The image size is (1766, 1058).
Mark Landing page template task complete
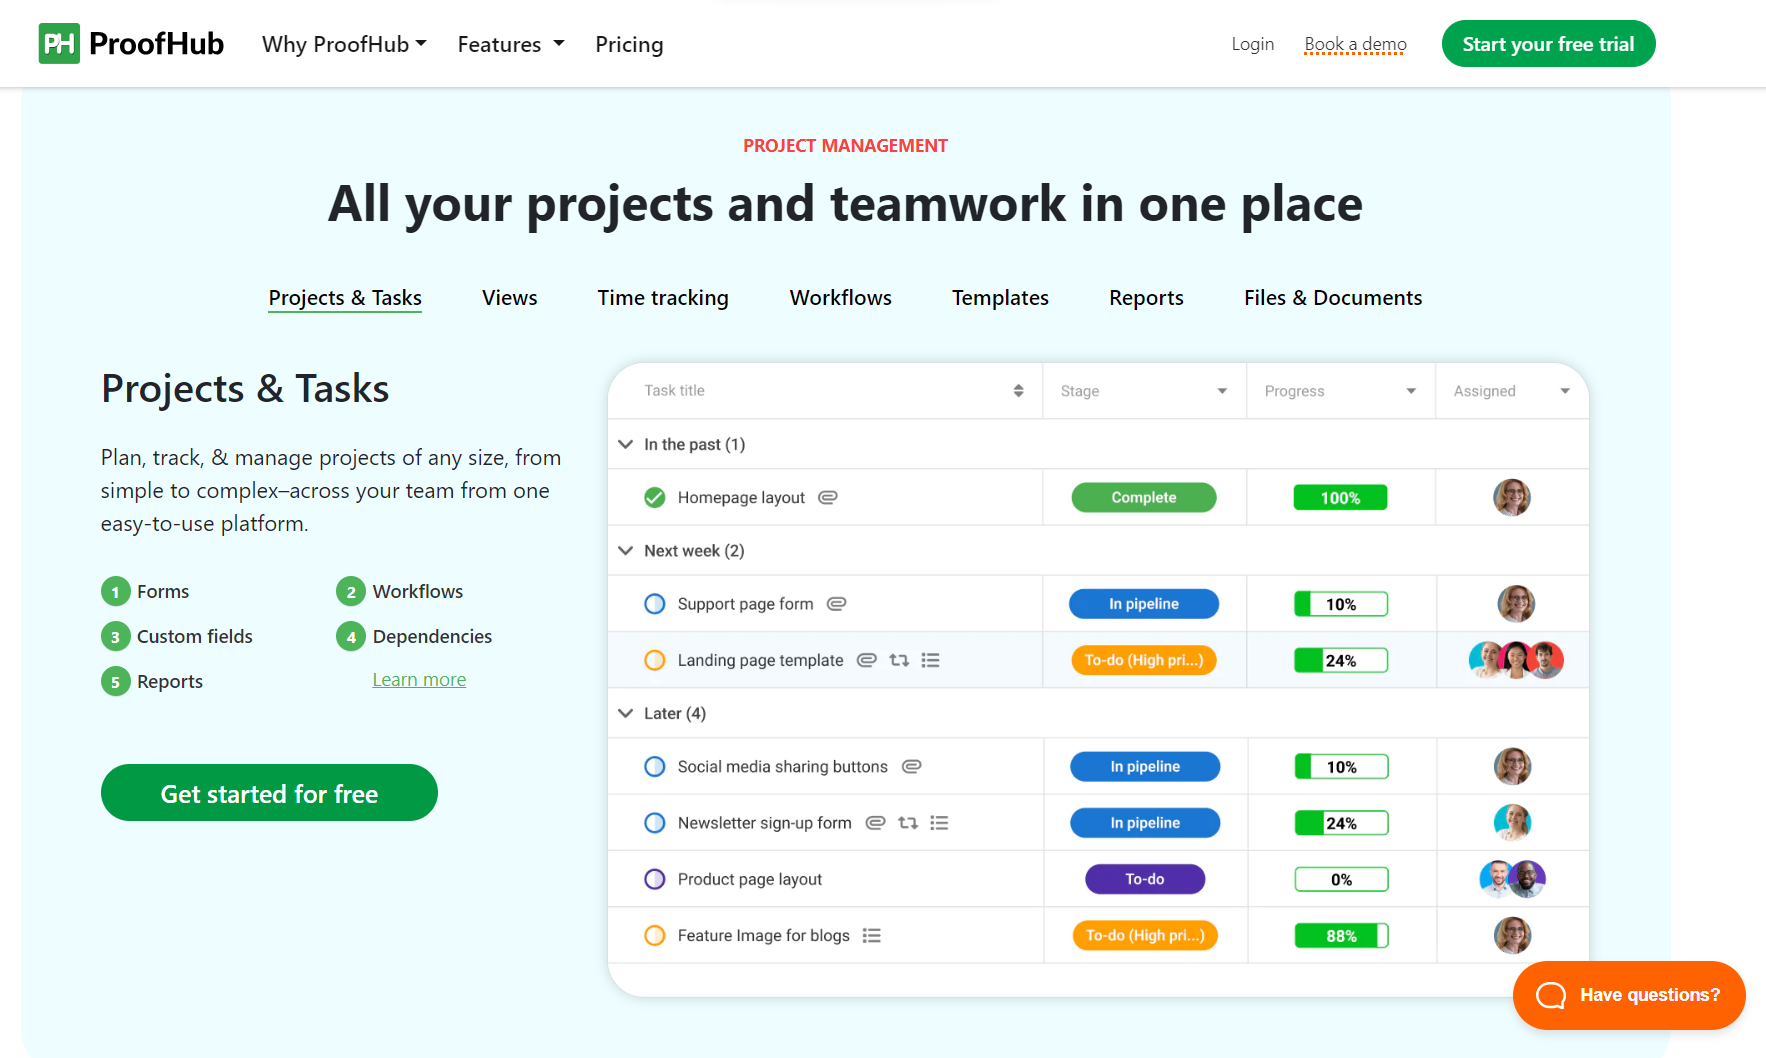655,660
